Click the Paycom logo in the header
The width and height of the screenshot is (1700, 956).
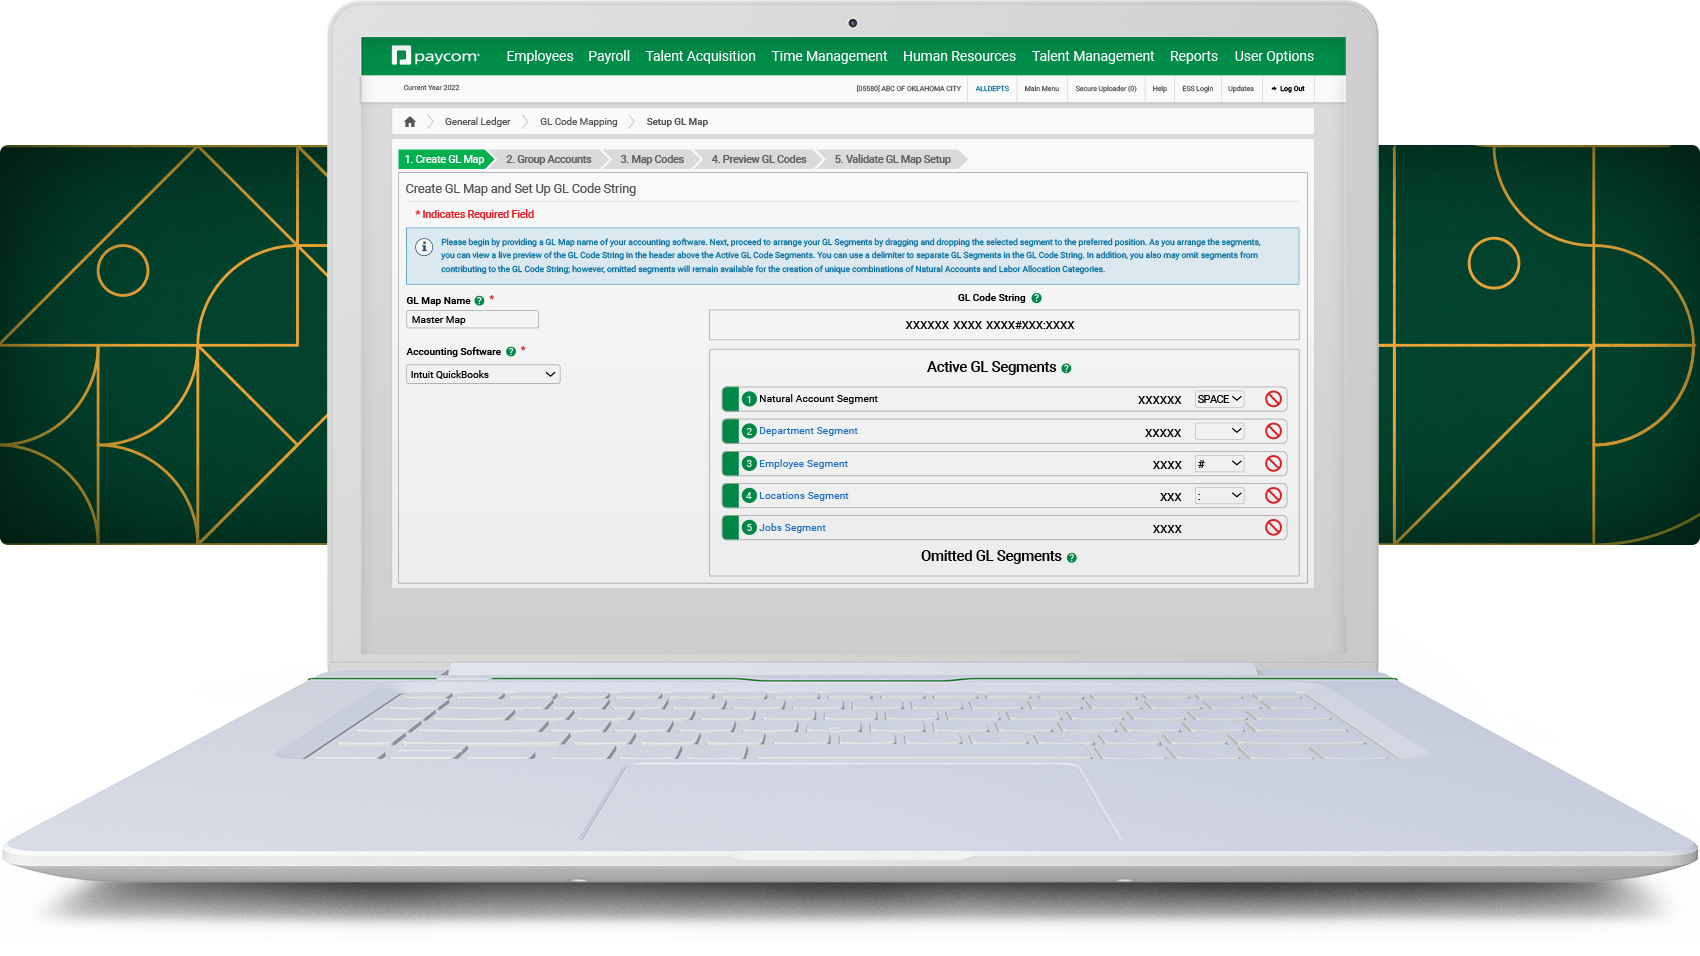click(435, 56)
